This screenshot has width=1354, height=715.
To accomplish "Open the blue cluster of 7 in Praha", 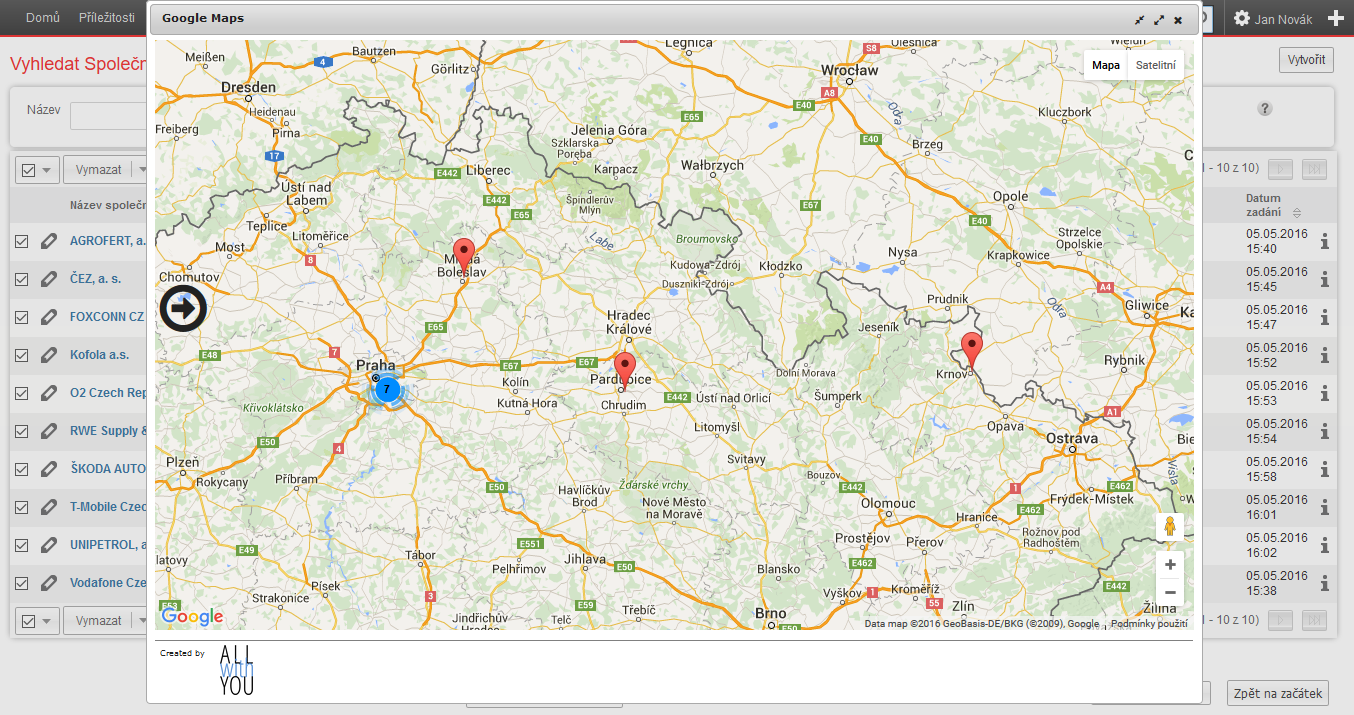I will click(387, 388).
